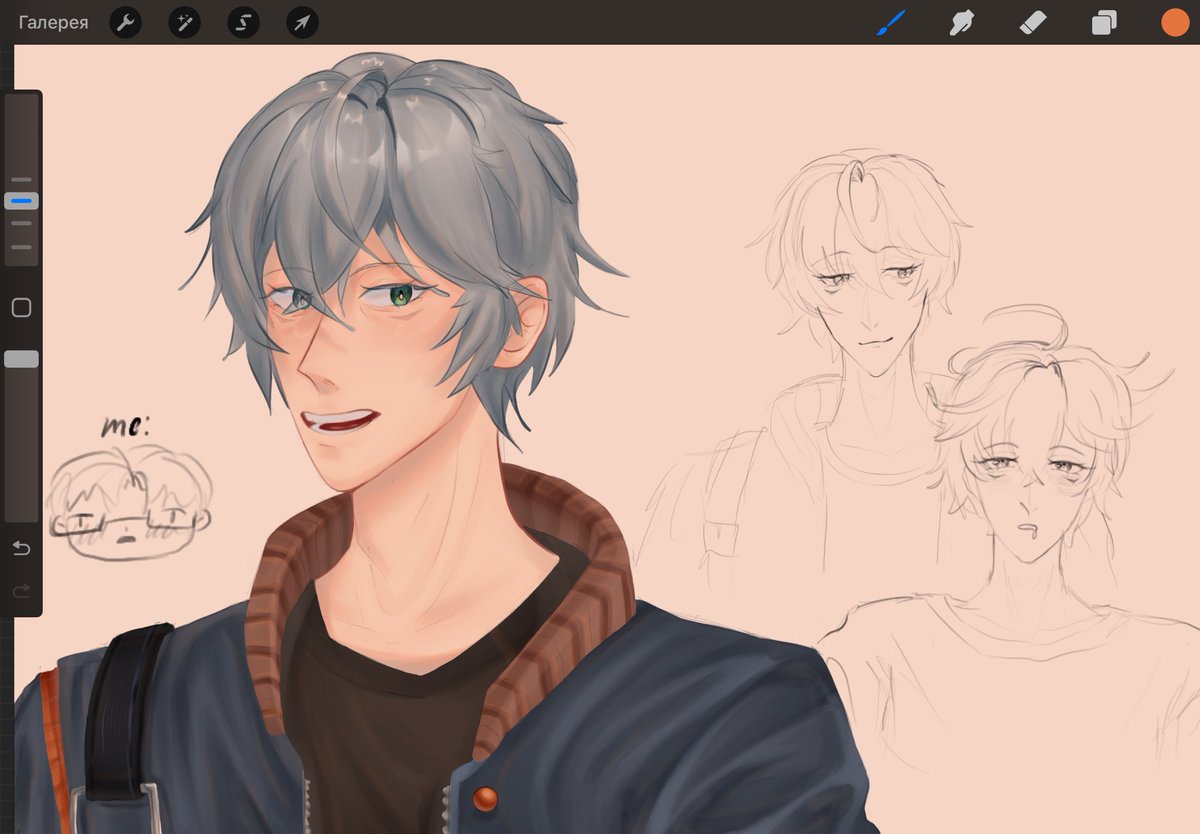Image resolution: width=1200 pixels, height=834 pixels.
Task: Activate the Selection tool
Action: 243,22
